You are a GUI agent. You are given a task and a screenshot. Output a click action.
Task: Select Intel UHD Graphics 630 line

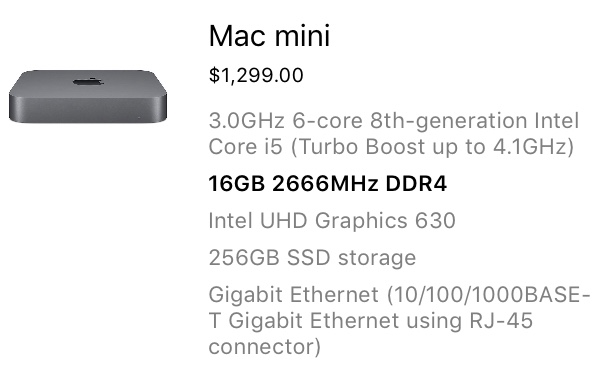(x=332, y=221)
